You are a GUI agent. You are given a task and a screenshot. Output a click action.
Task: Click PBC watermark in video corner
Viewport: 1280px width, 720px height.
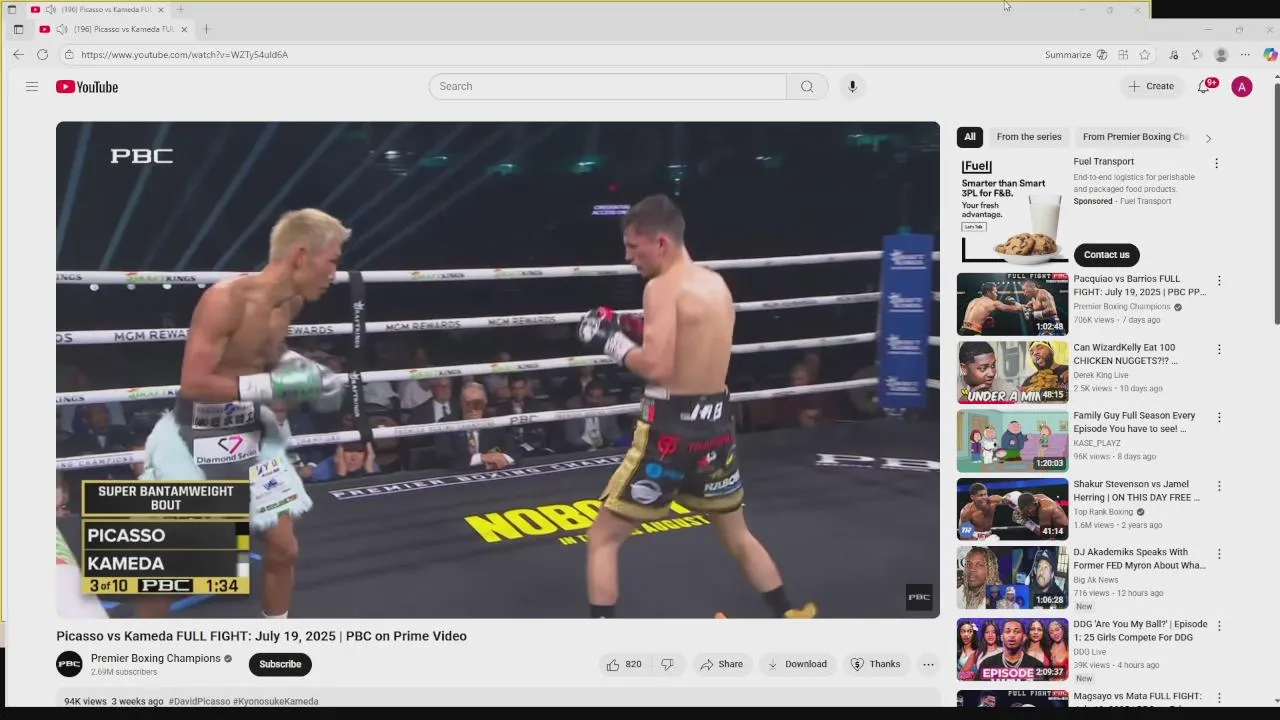[x=919, y=597]
